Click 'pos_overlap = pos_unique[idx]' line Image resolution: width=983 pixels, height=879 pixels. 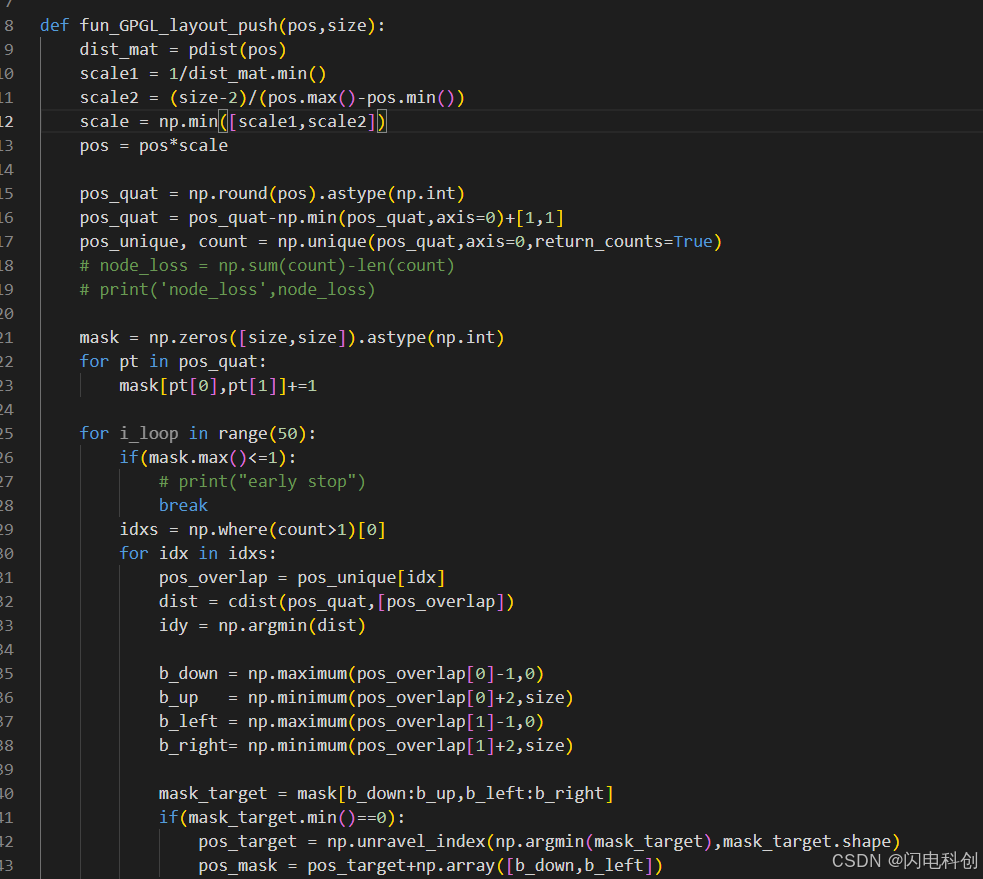302,577
